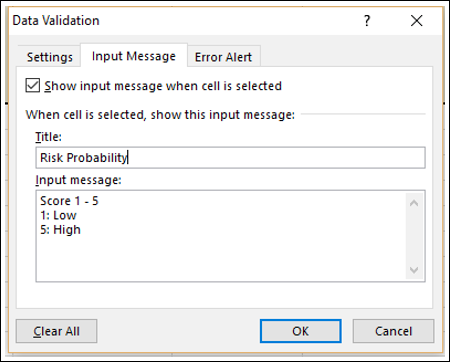Click the Title: field label
The height and width of the screenshot is (362, 450).
[x=49, y=137]
